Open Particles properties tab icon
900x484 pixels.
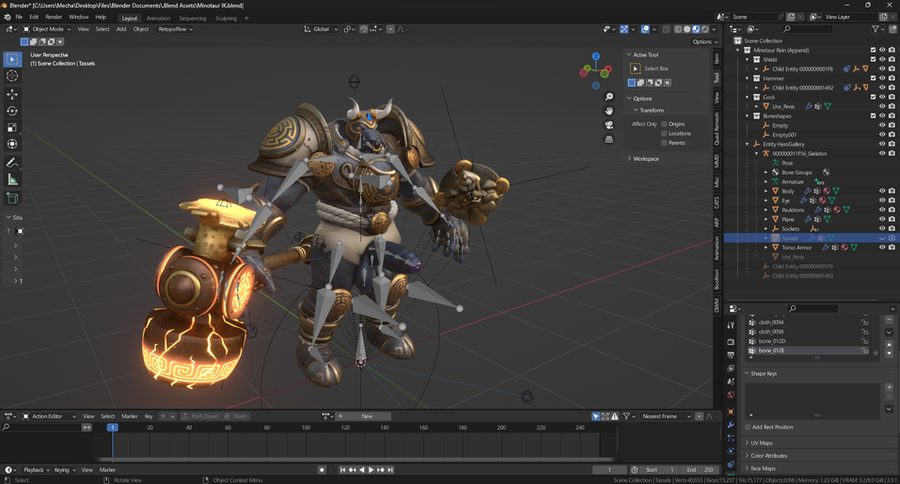(x=731, y=438)
